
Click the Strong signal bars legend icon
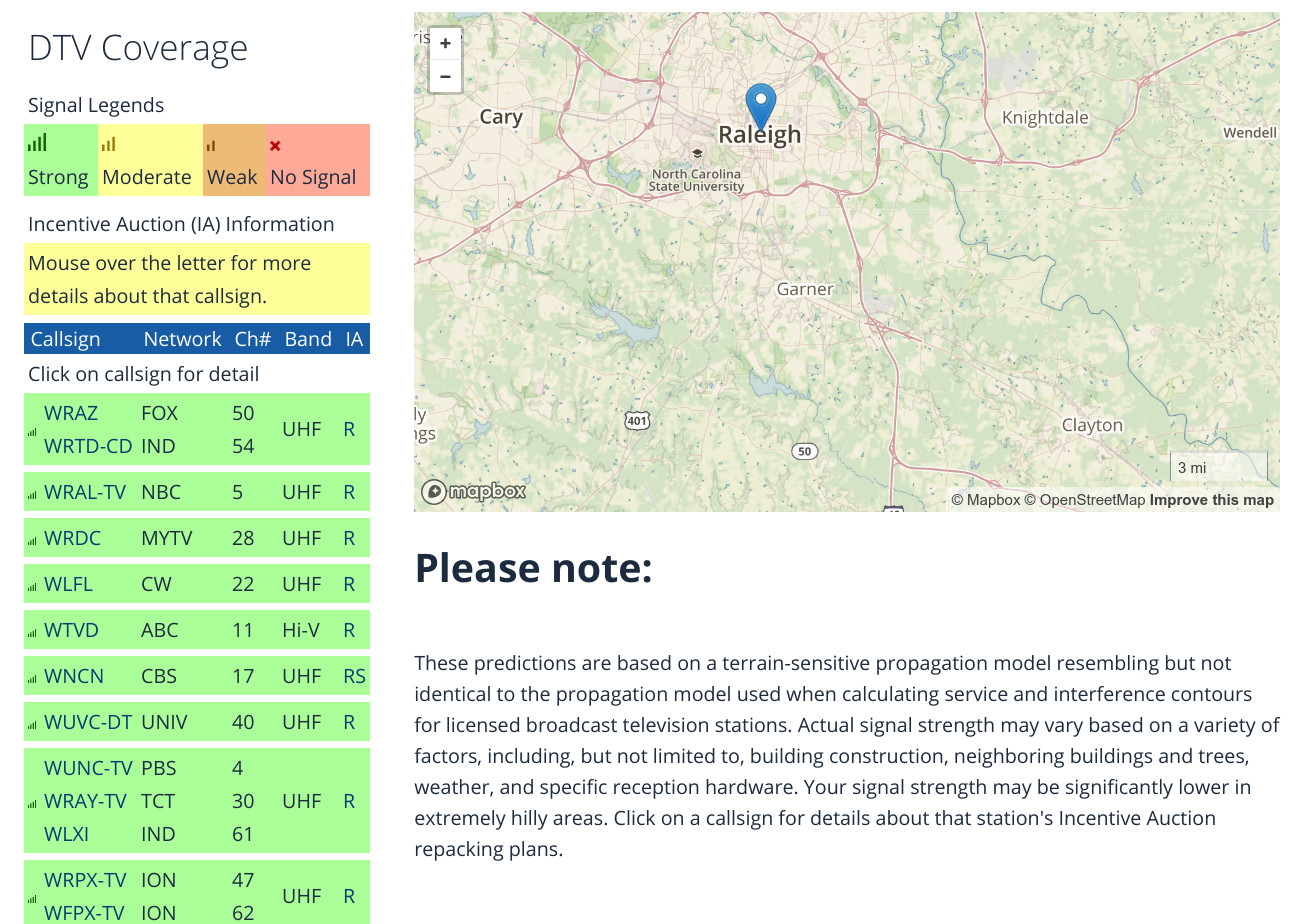tap(37, 144)
